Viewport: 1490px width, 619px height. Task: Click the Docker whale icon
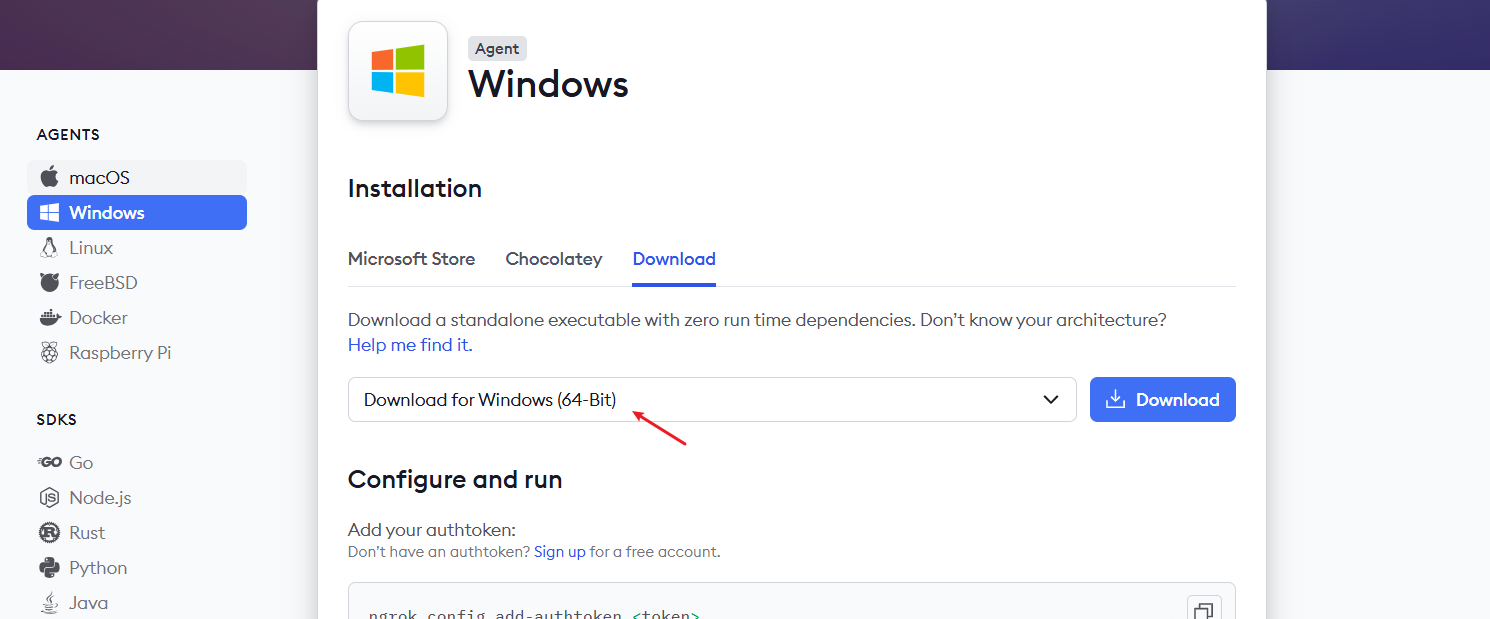pos(49,318)
